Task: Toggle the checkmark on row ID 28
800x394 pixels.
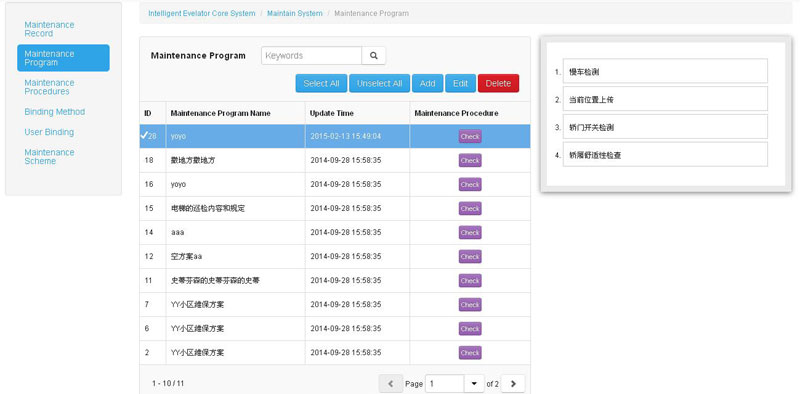Action: pyautogui.click(x=144, y=135)
